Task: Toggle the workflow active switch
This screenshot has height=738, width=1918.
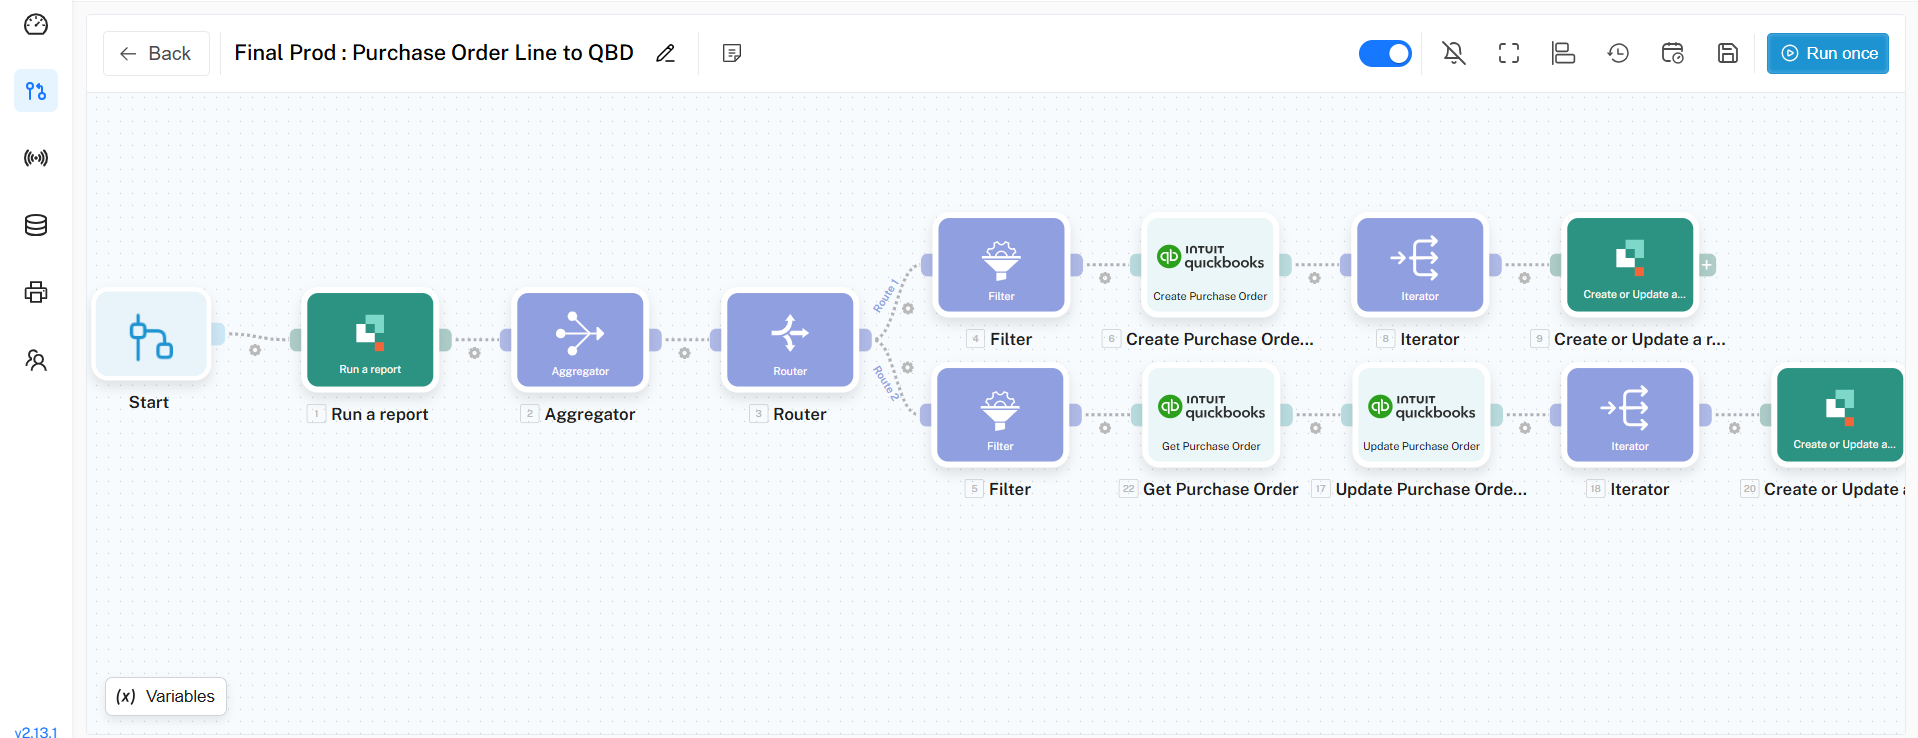Action: click(x=1385, y=53)
